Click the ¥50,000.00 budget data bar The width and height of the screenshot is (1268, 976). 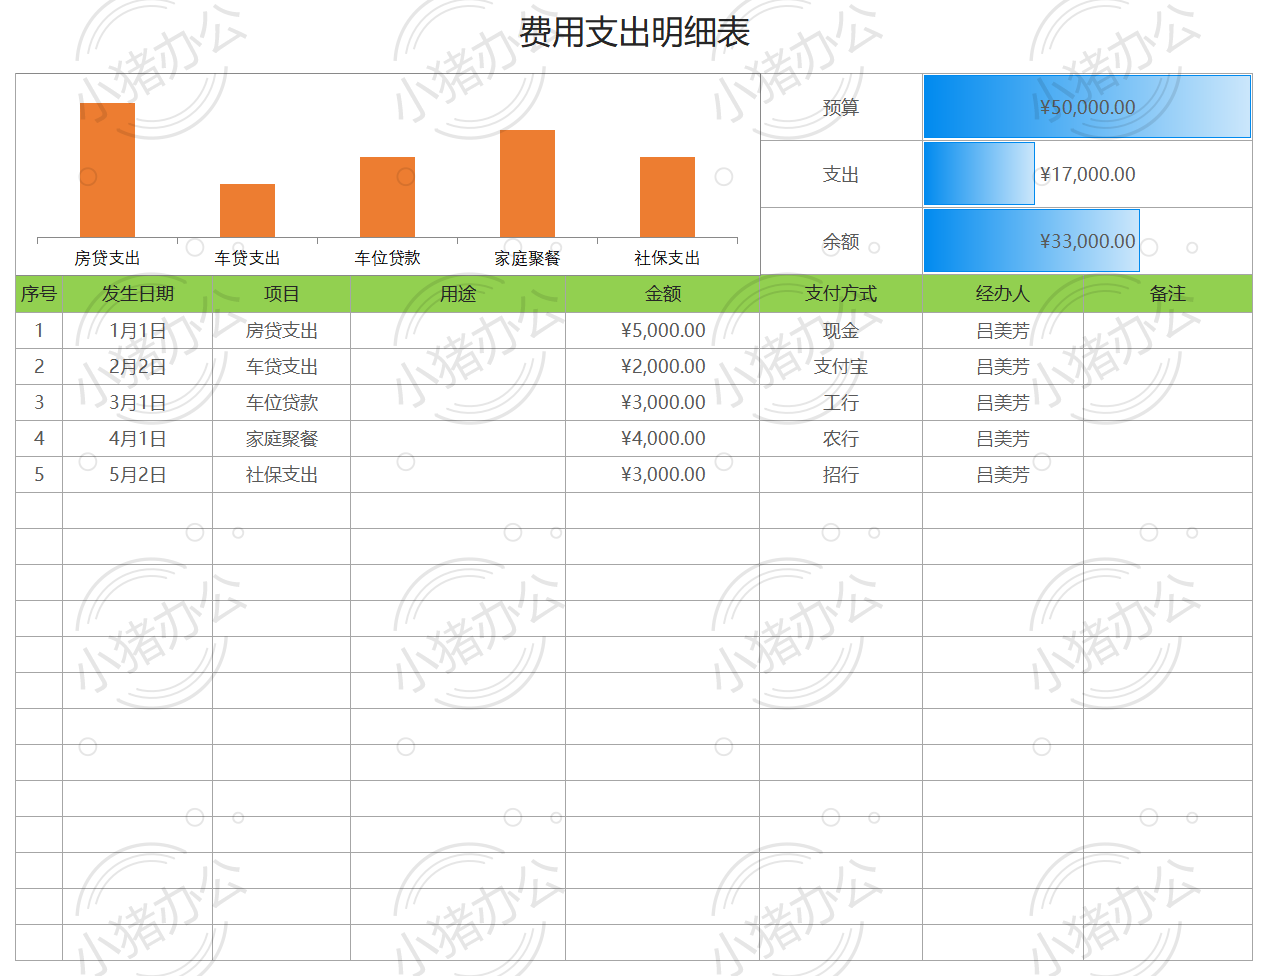click(1087, 107)
